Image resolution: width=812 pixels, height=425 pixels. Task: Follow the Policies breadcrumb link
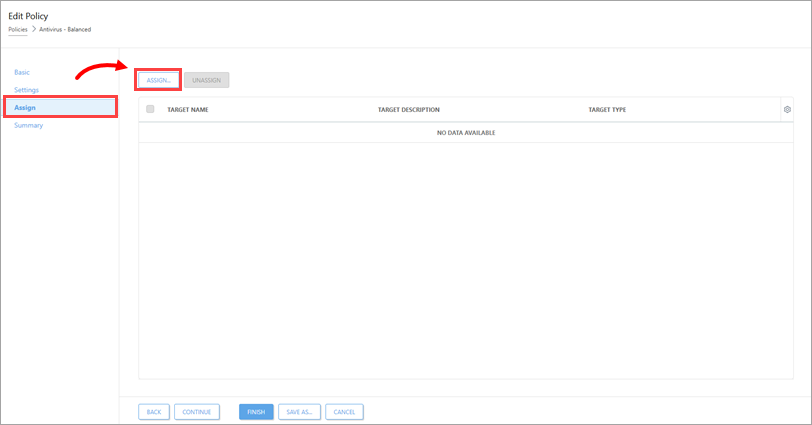coord(18,29)
